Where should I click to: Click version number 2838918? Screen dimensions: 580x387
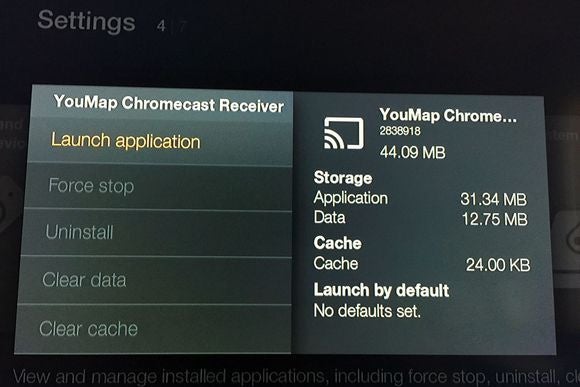(400, 131)
